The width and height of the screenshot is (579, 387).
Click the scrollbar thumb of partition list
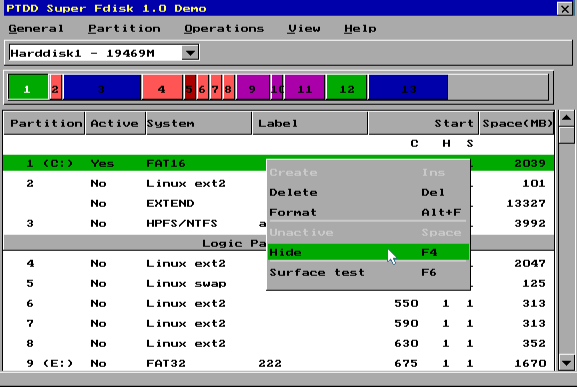coord(566,135)
